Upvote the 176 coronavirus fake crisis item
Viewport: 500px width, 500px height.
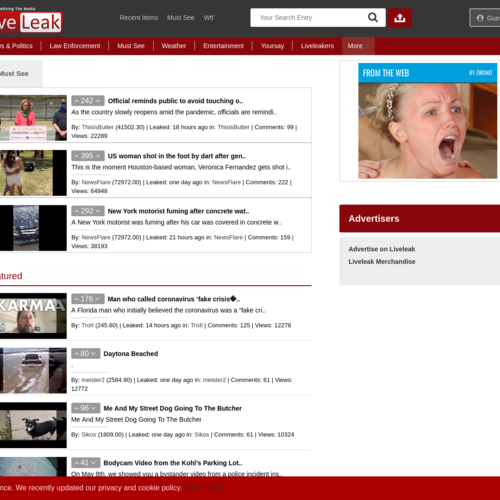coord(77,299)
